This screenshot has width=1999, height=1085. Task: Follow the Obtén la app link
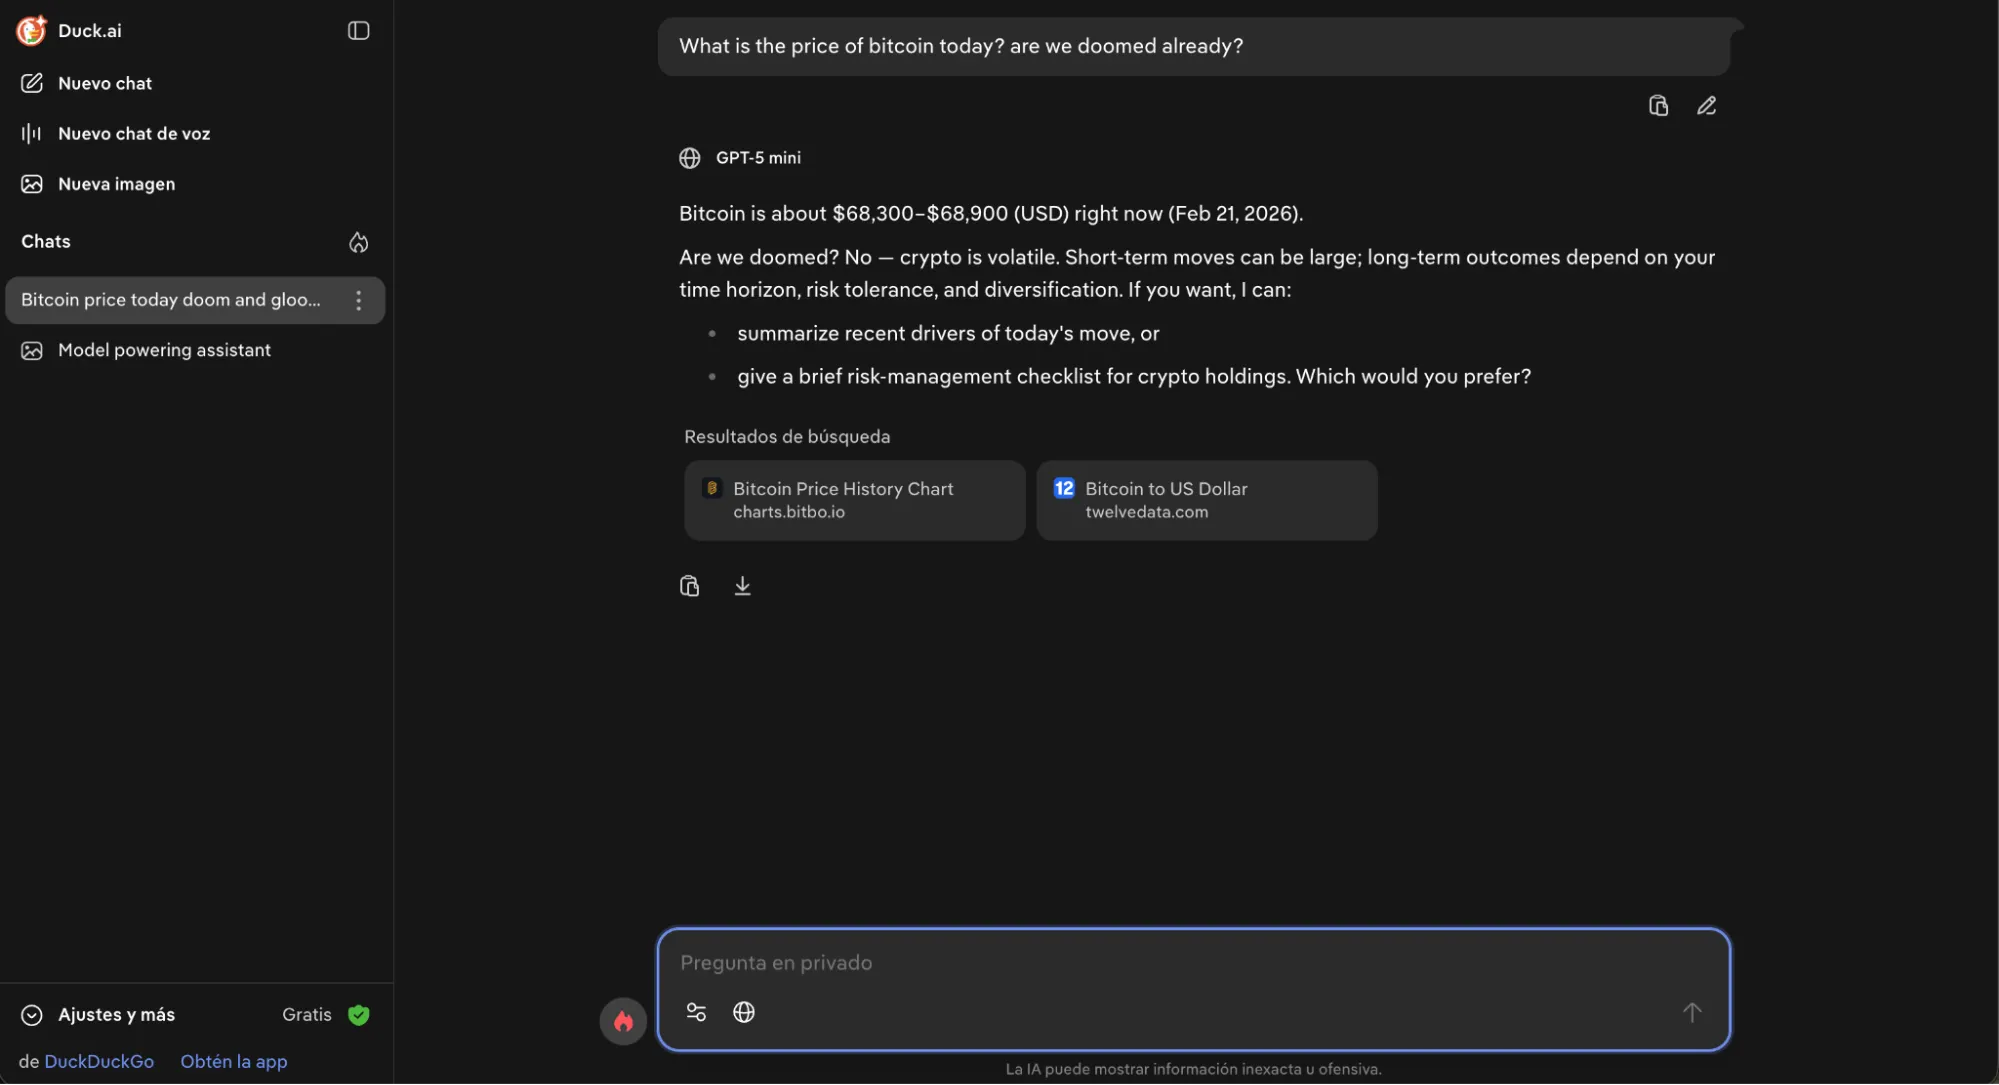click(233, 1061)
